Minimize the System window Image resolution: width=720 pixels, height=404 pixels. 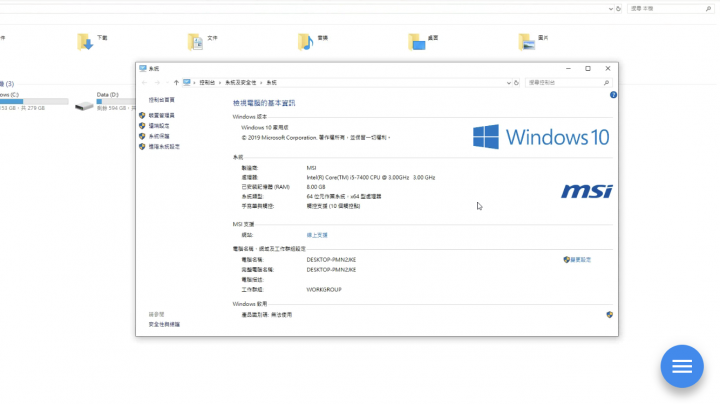pos(568,68)
